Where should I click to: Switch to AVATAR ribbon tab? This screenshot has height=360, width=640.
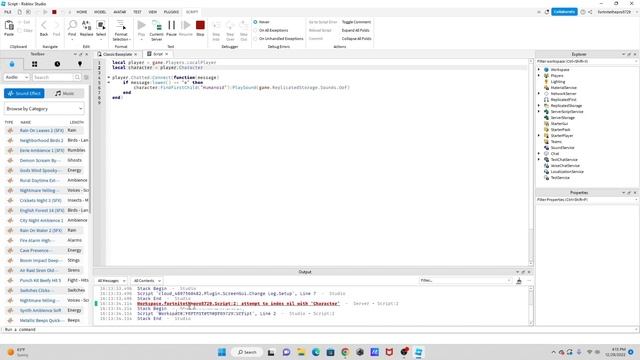(x=120, y=12)
